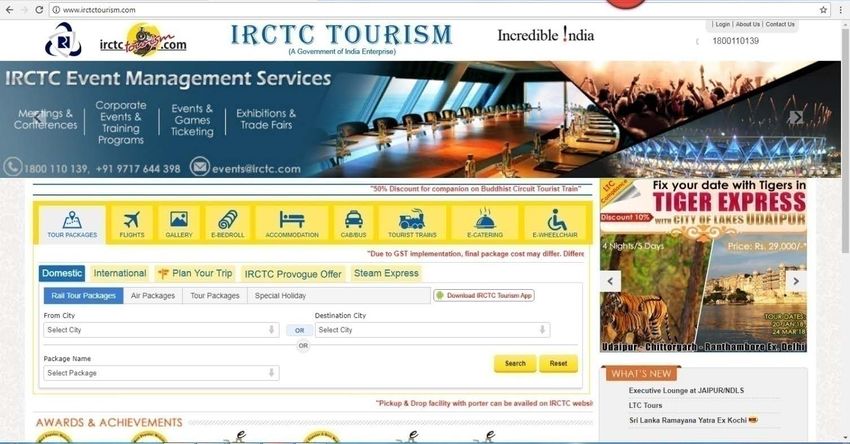Click the events@irctc.com email text

(256, 169)
